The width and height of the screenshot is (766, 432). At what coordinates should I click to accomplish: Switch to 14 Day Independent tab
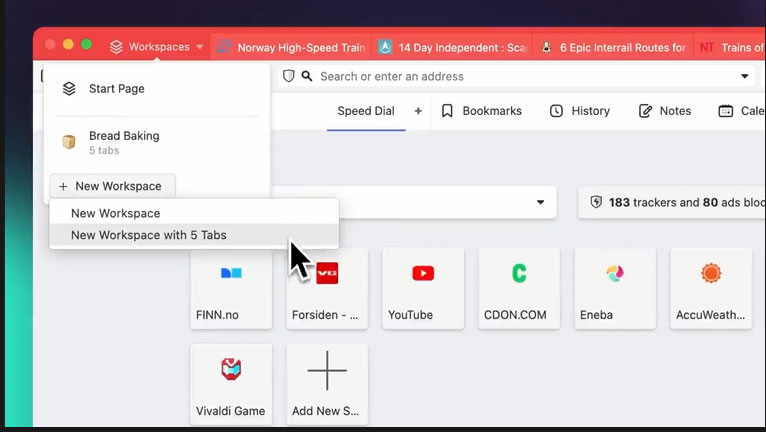point(452,47)
